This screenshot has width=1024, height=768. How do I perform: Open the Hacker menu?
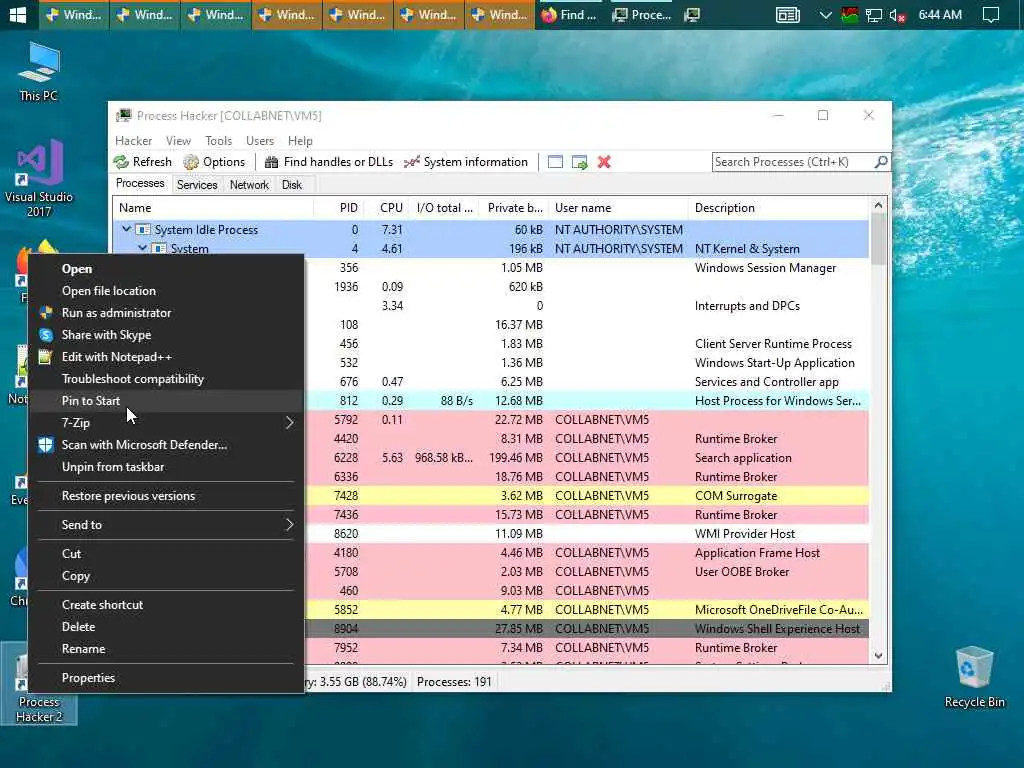[x=133, y=140]
